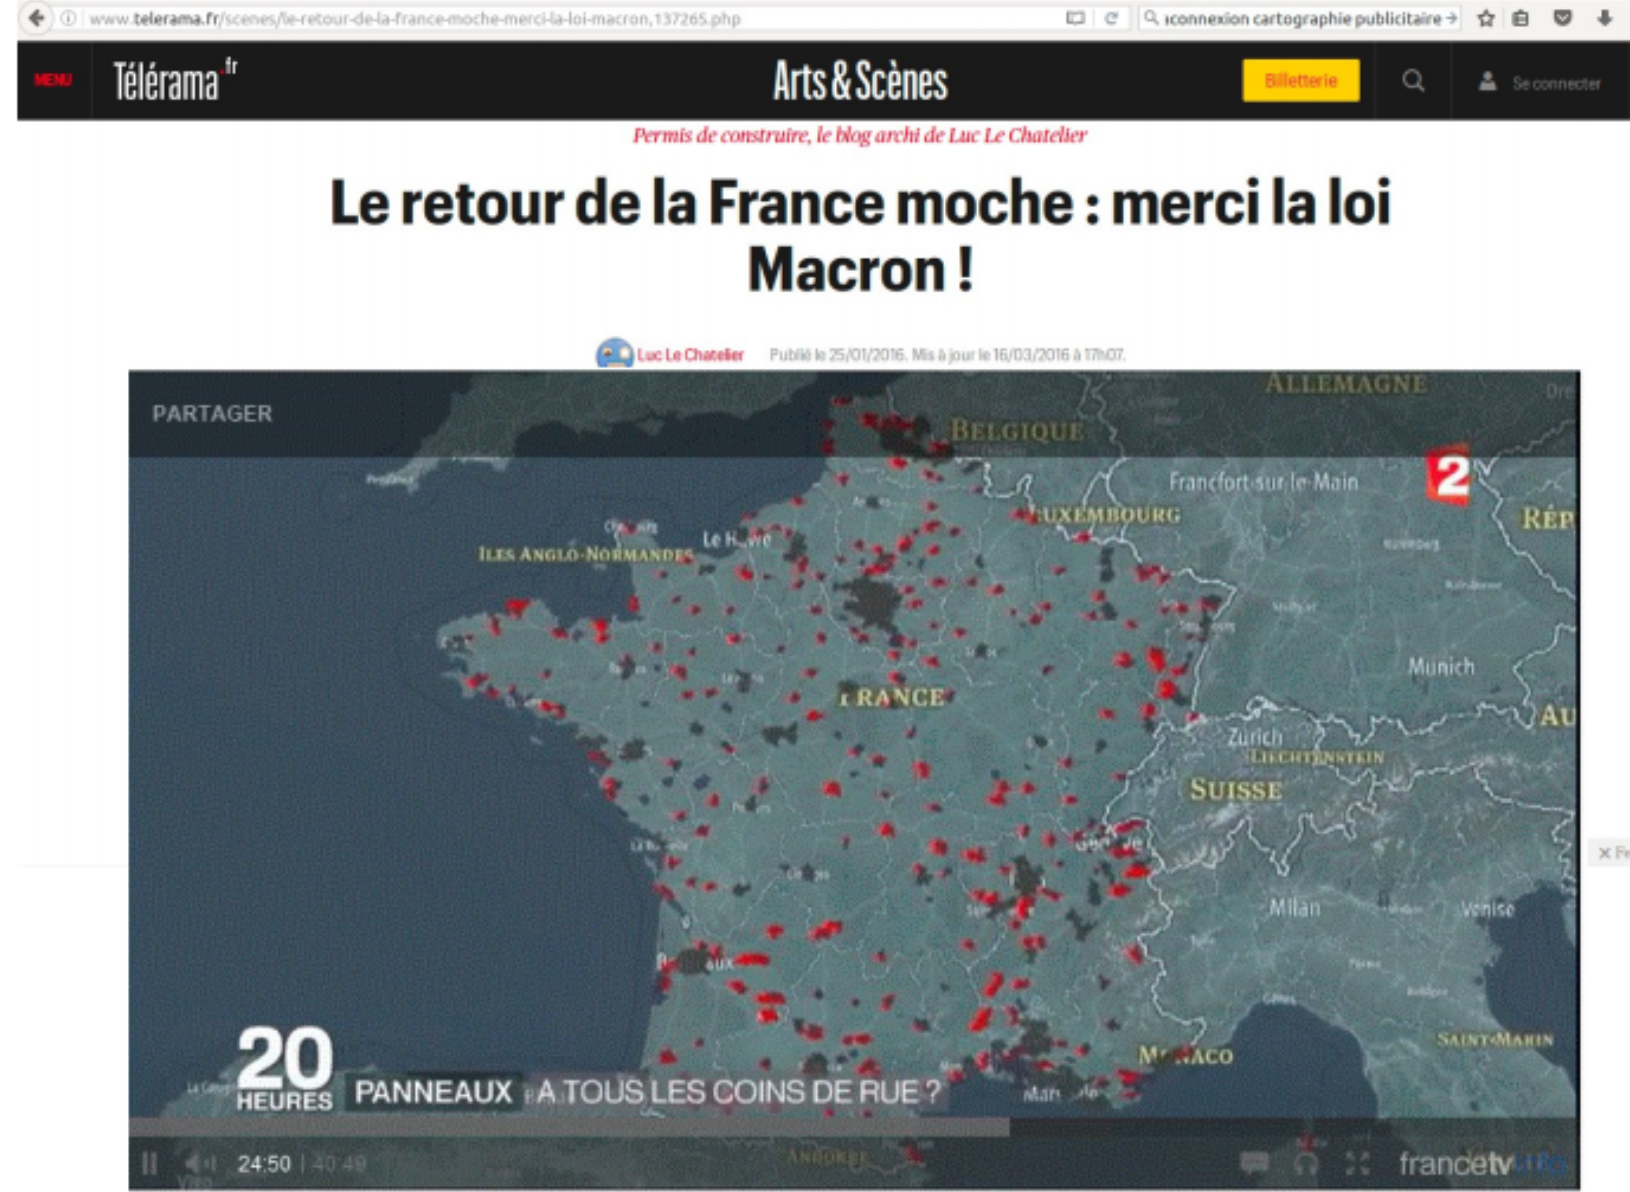
Task: Click browser back arrow
Action: (36, 18)
